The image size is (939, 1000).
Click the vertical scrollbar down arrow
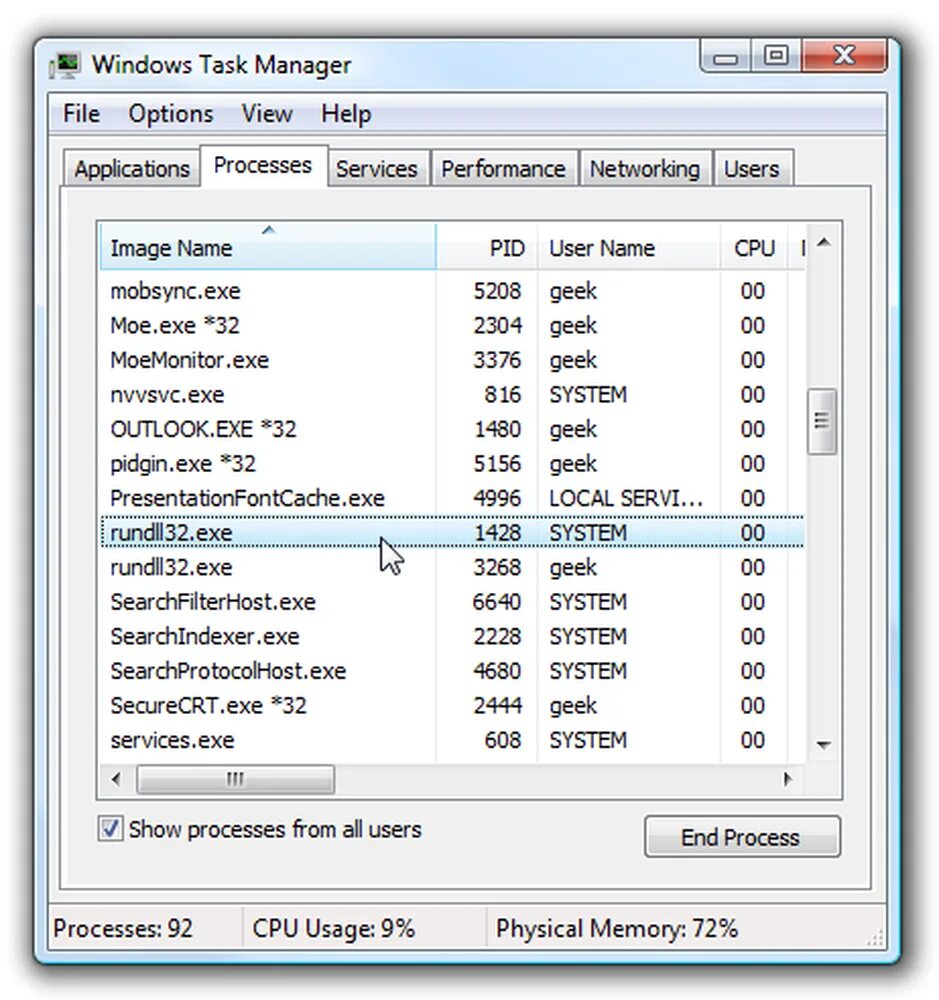824,744
